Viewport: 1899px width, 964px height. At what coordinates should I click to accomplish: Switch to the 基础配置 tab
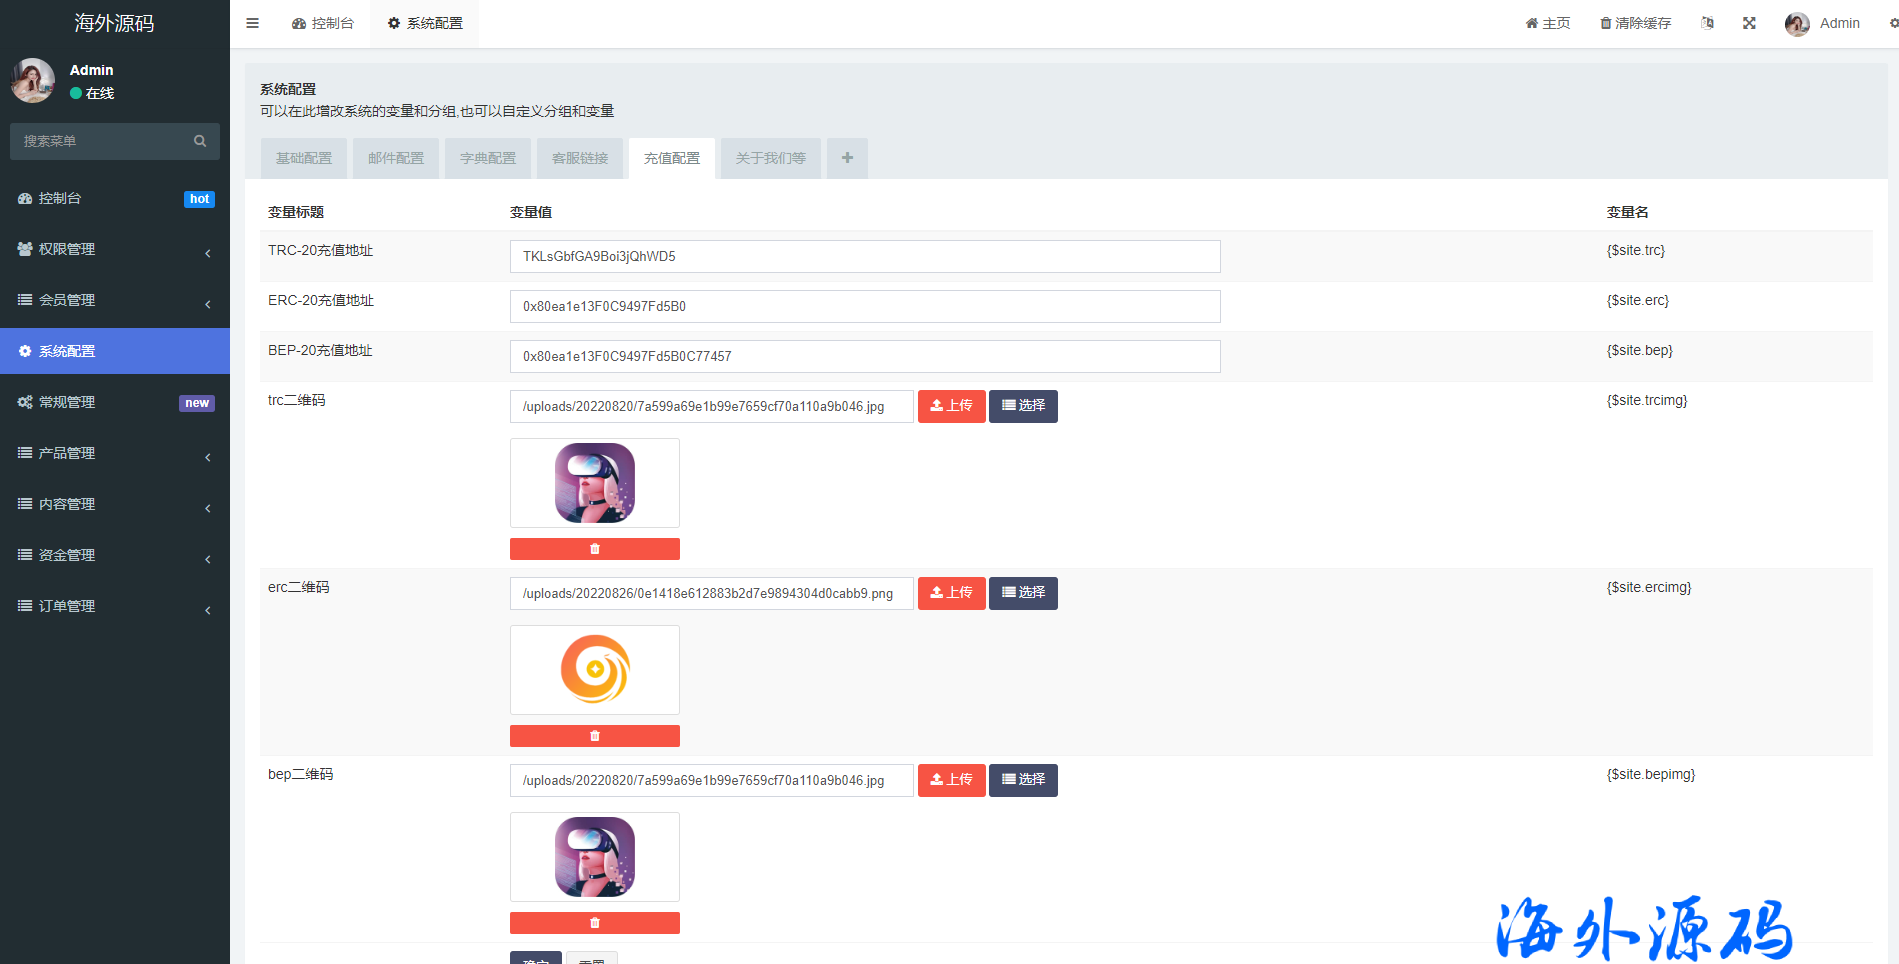tap(304, 158)
